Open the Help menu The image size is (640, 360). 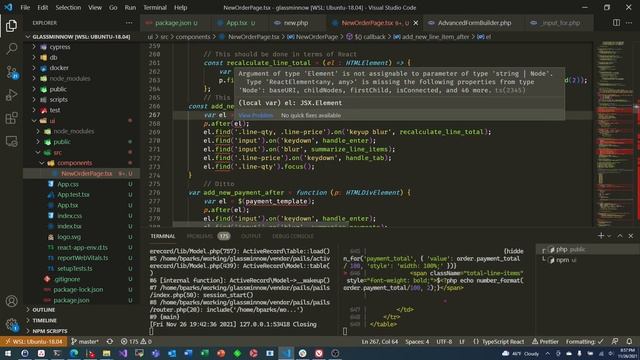(x=180, y=7)
